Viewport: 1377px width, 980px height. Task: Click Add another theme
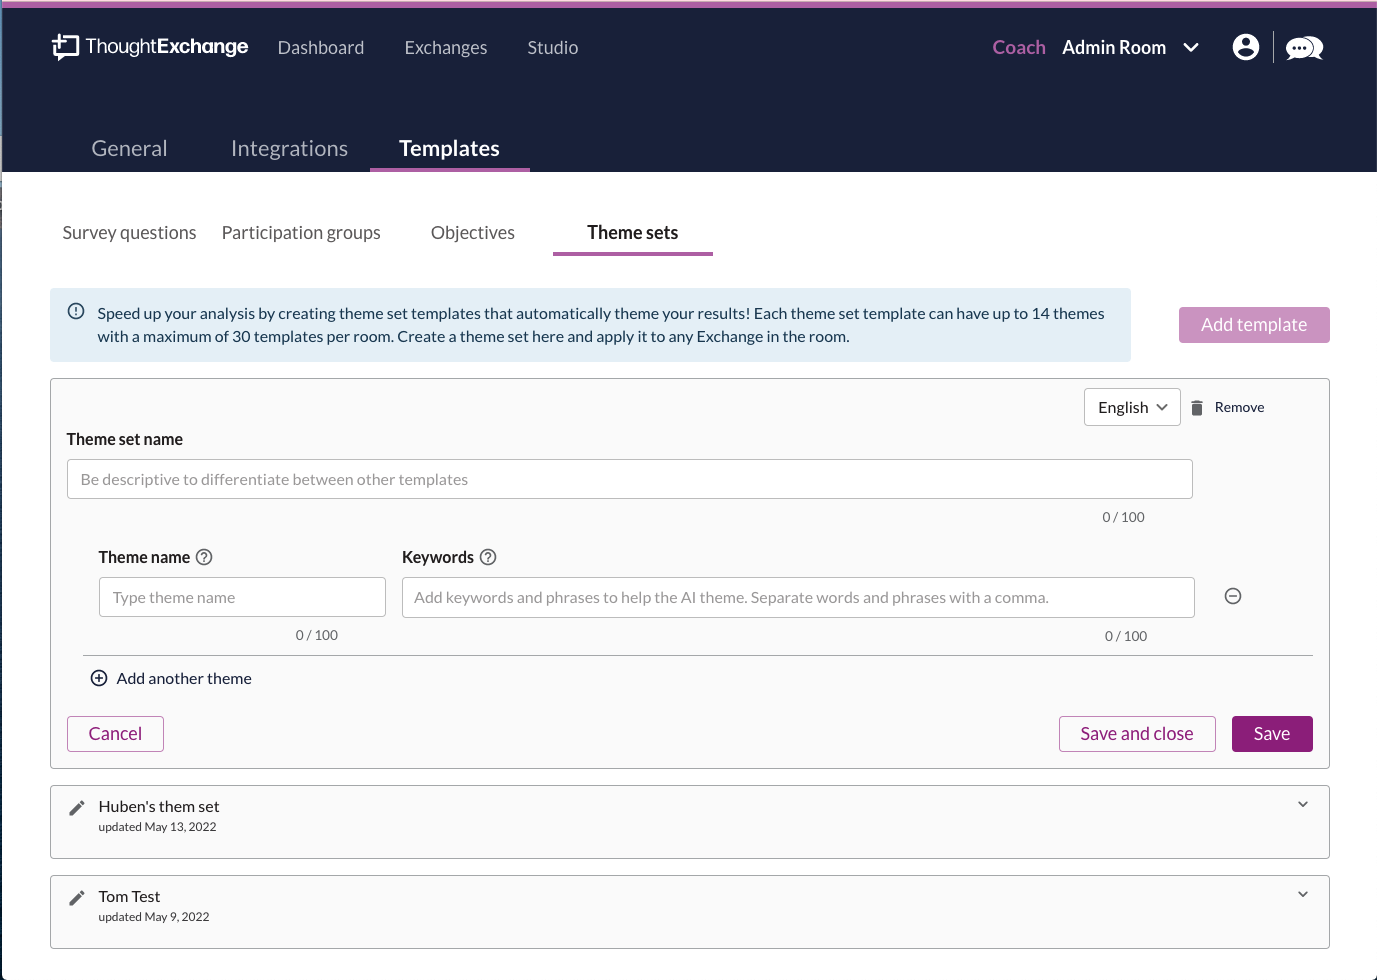(x=184, y=678)
